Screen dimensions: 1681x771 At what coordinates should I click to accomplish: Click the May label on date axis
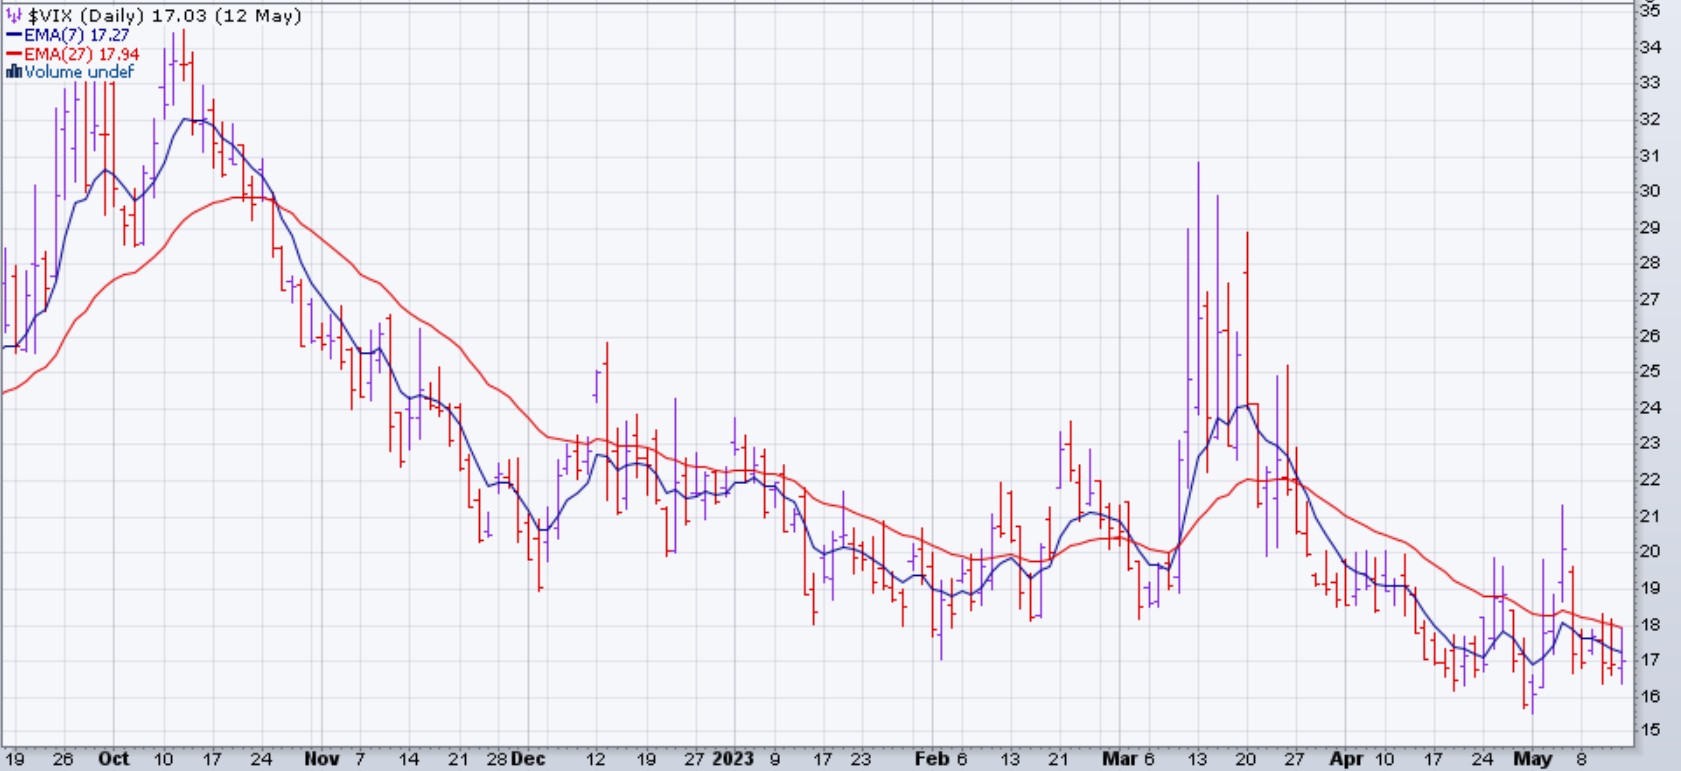tap(1532, 759)
